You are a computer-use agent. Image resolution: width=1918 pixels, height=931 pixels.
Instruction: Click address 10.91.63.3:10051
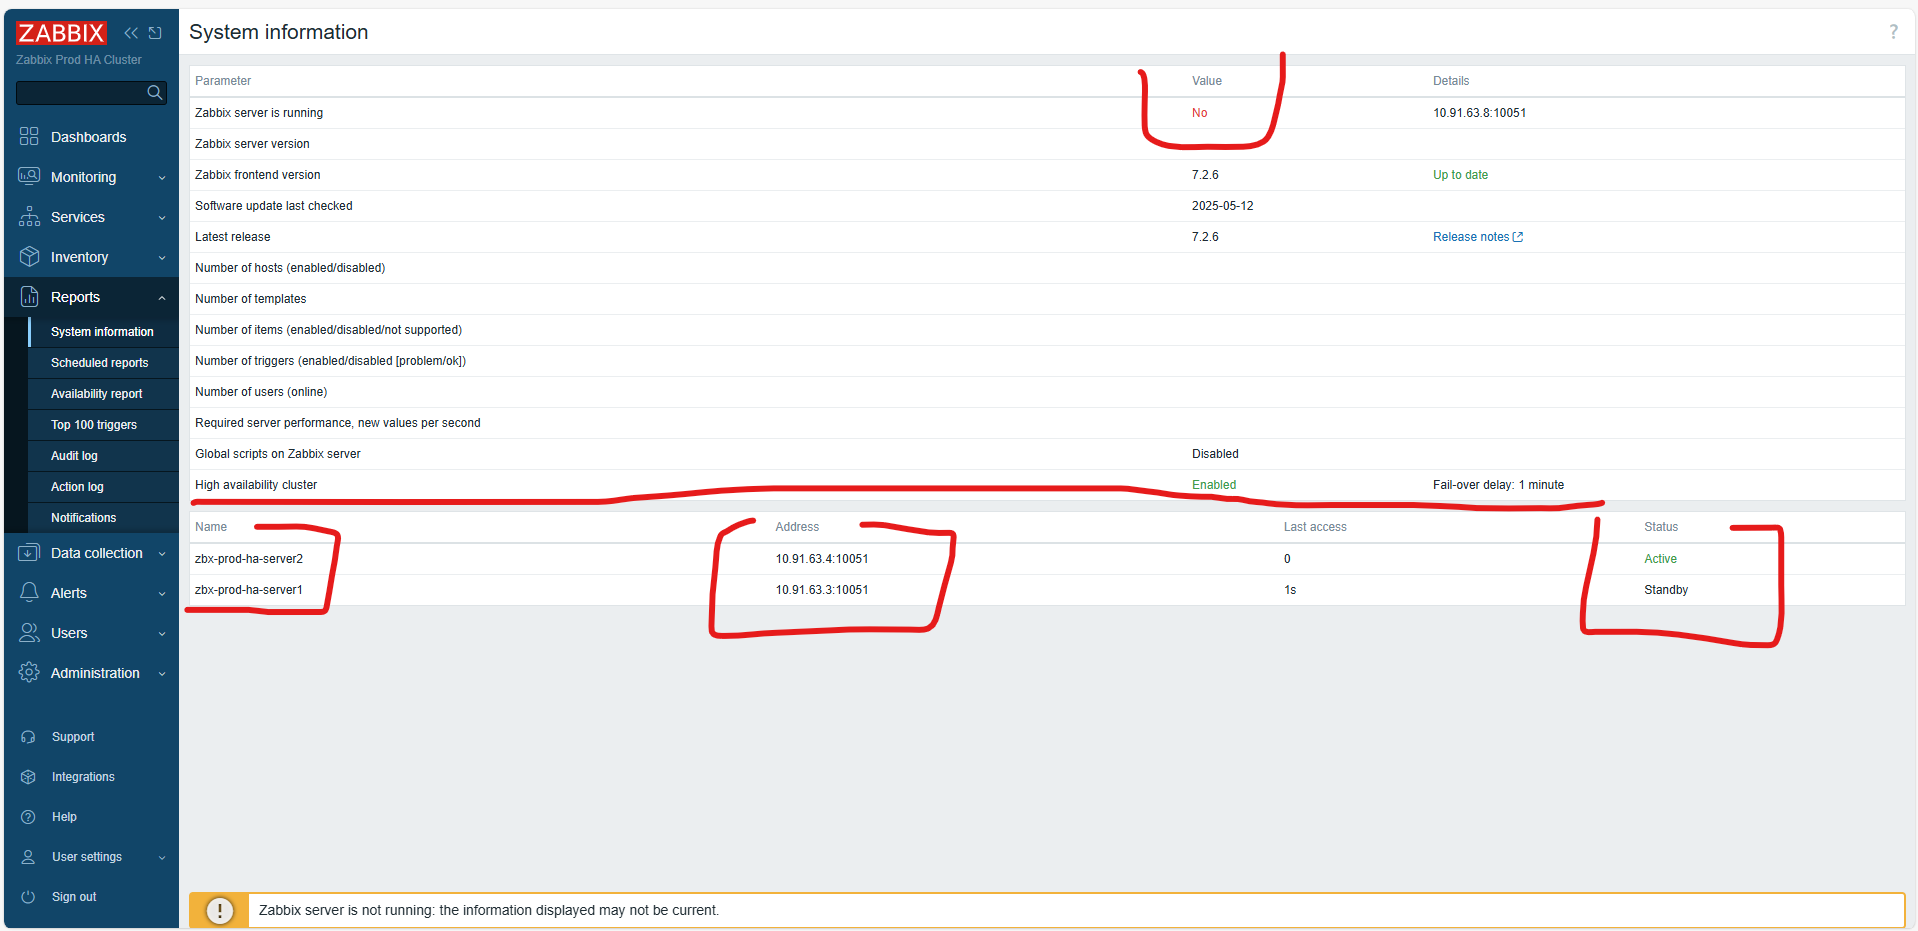click(x=822, y=590)
